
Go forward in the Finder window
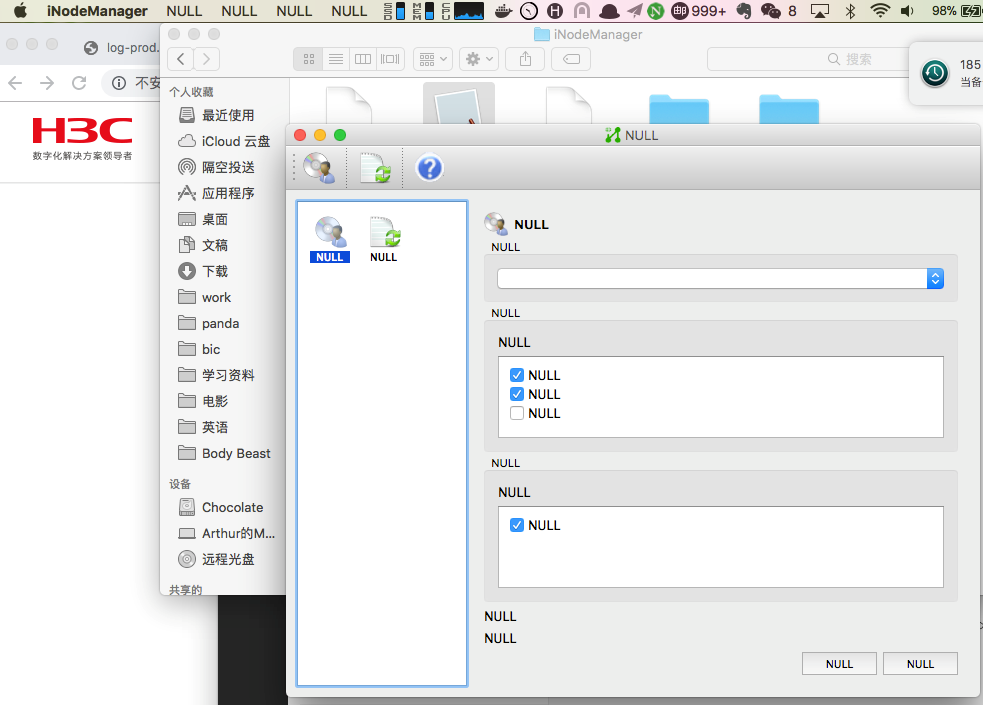coord(206,59)
